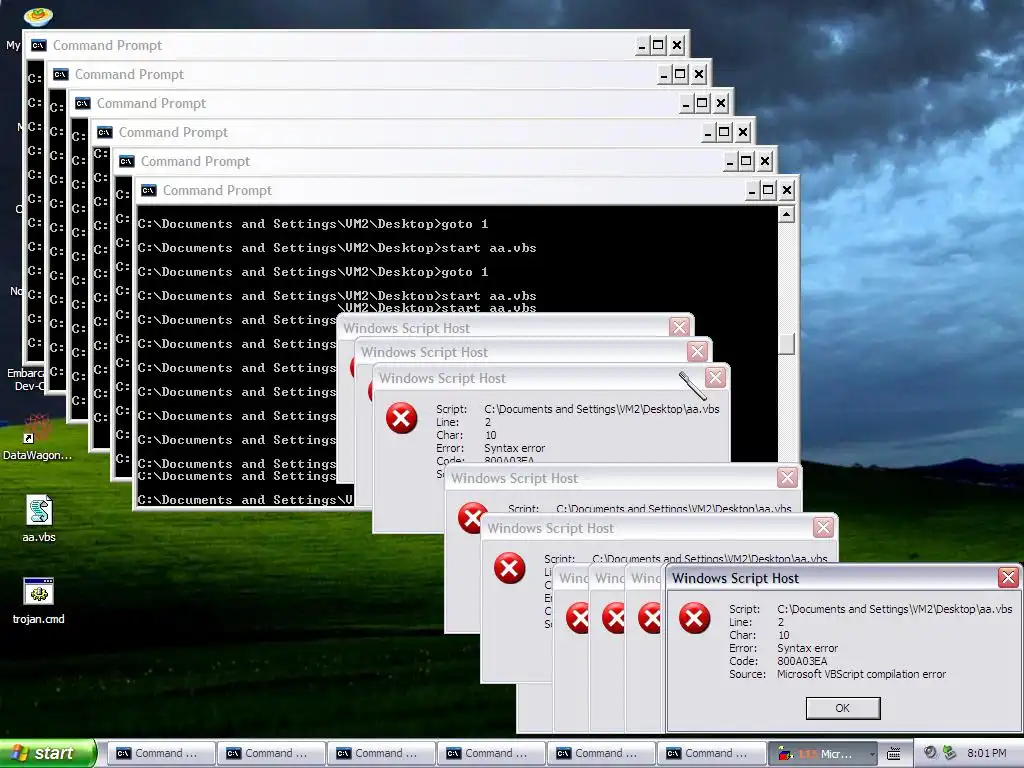1024x768 pixels.
Task: Close the frontmost Command Prompt window
Action: [x=787, y=190]
